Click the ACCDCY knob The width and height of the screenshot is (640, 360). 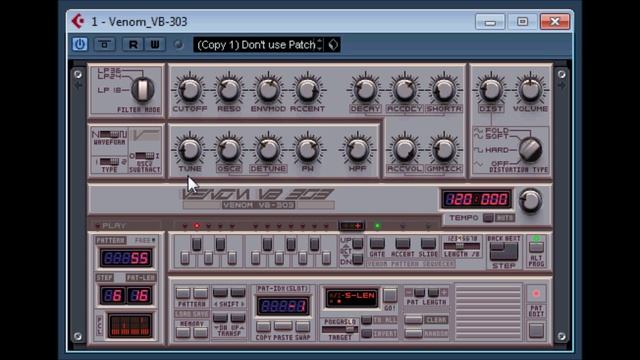coord(404,90)
